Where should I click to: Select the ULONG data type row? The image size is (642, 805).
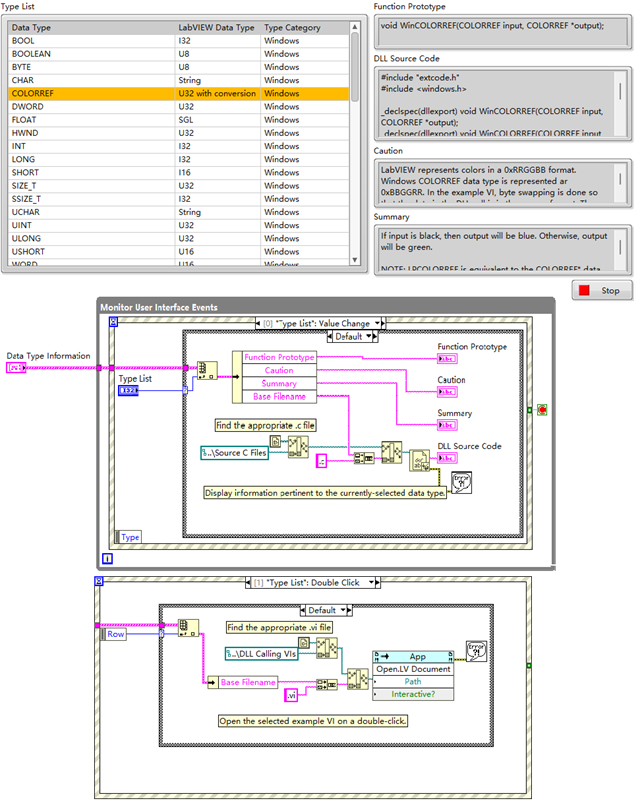click(179, 238)
